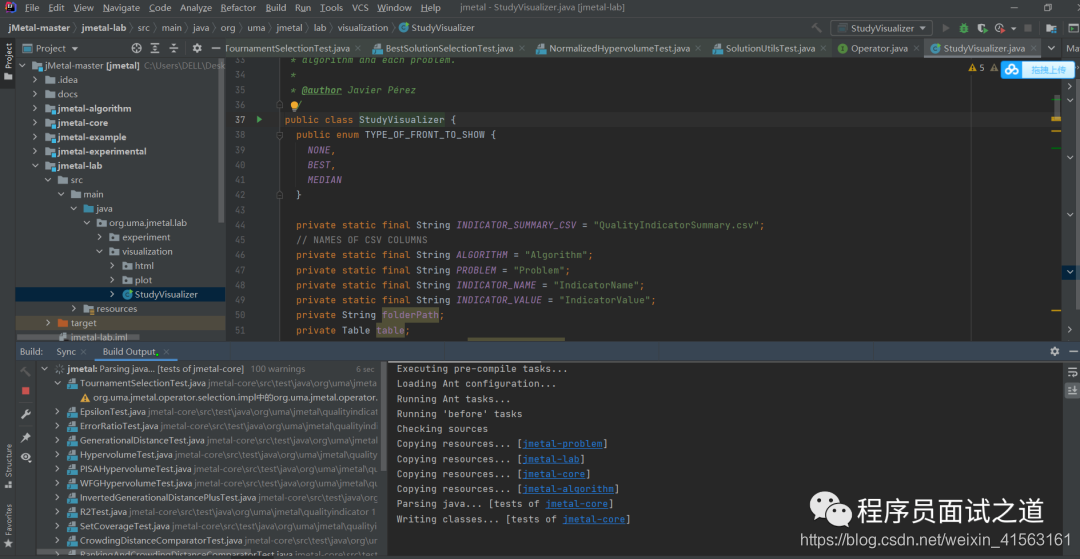Screen dimensions: 1080x559
Task: Click the pin tab icon in Build panel
Action: coord(25,437)
